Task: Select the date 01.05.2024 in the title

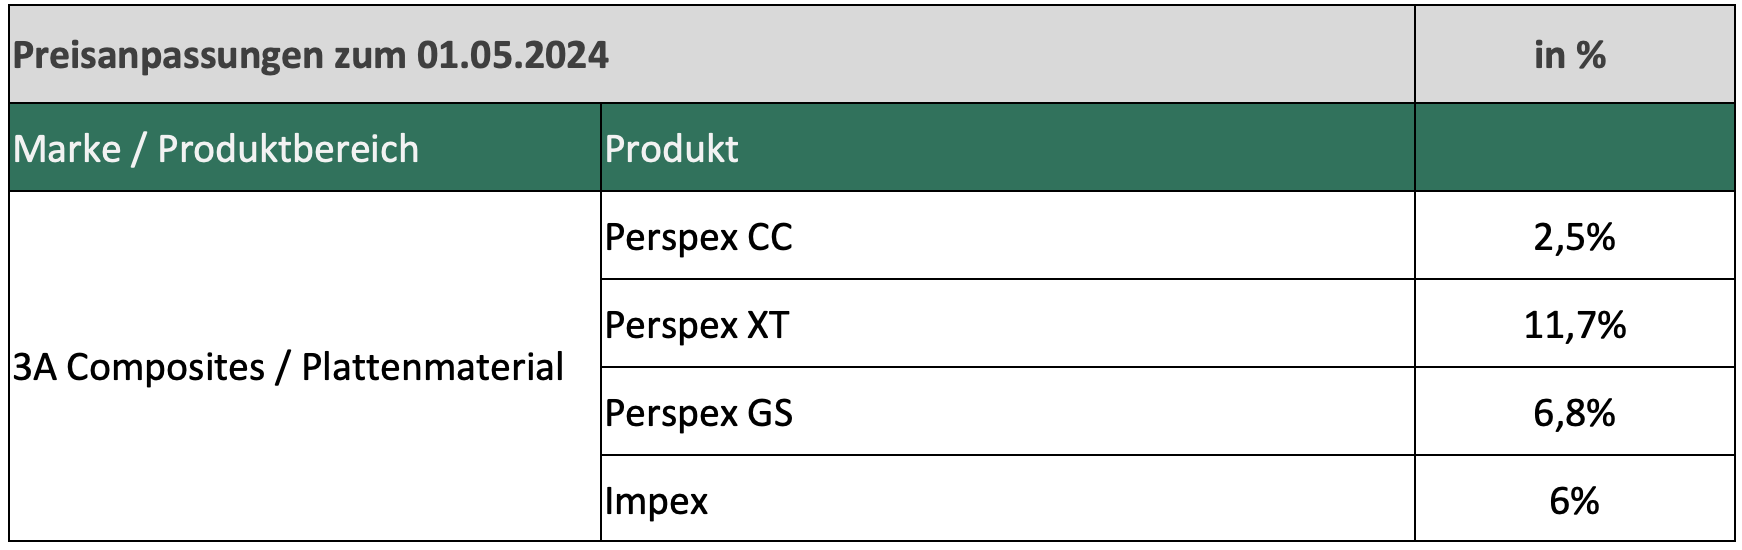Action: click(512, 55)
